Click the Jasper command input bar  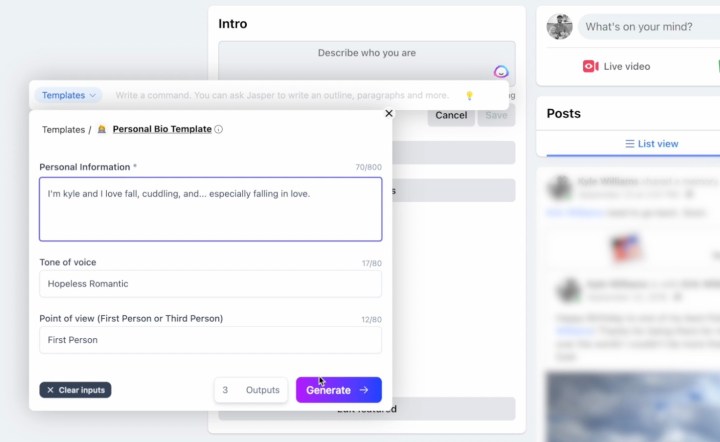click(x=282, y=96)
